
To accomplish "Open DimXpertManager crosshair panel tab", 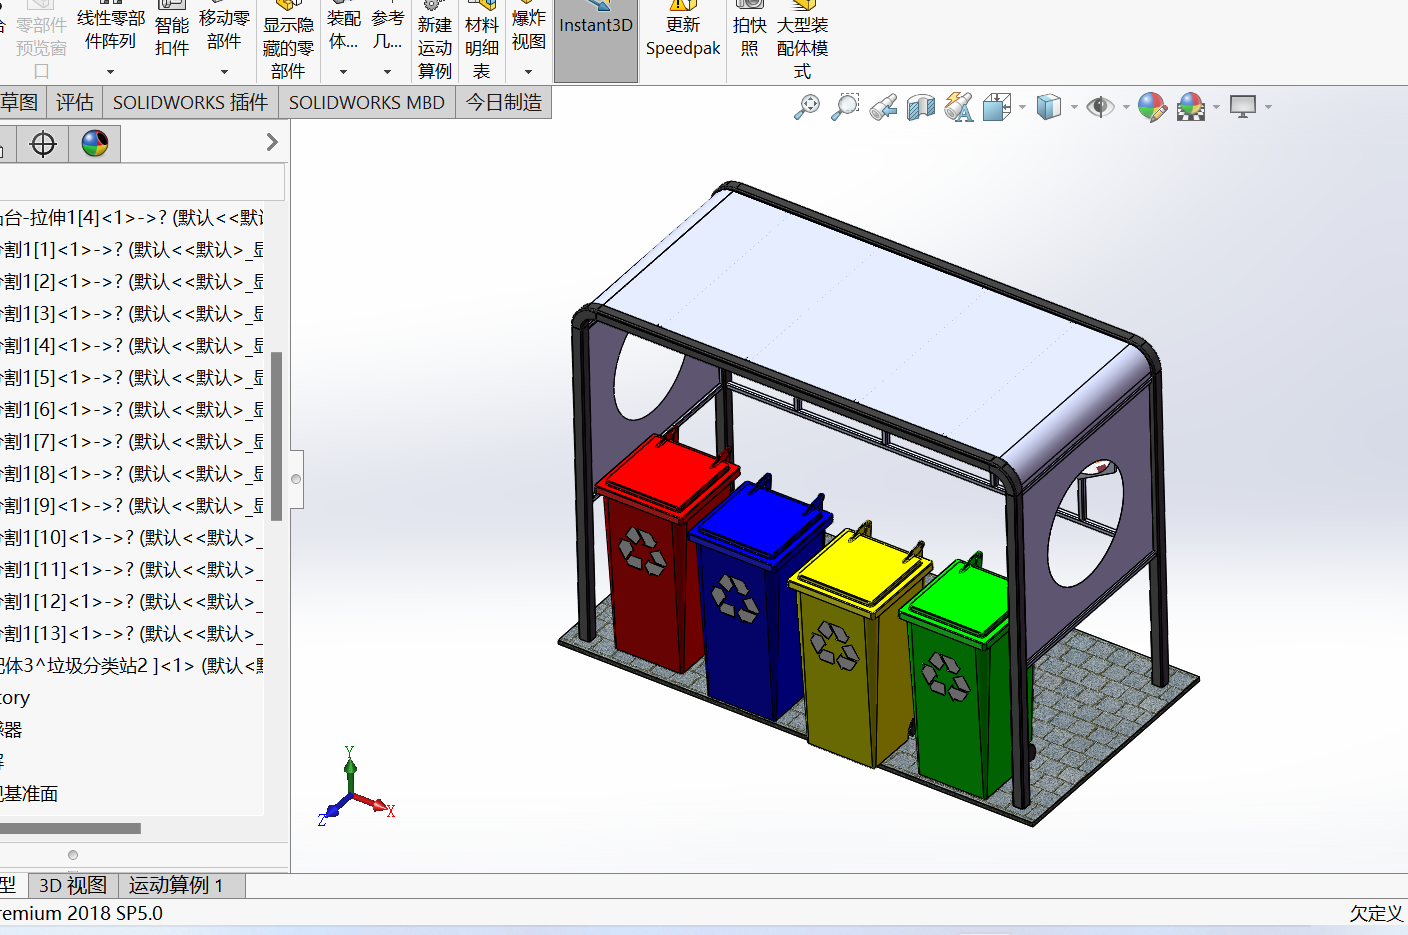I will pyautogui.click(x=43, y=144).
